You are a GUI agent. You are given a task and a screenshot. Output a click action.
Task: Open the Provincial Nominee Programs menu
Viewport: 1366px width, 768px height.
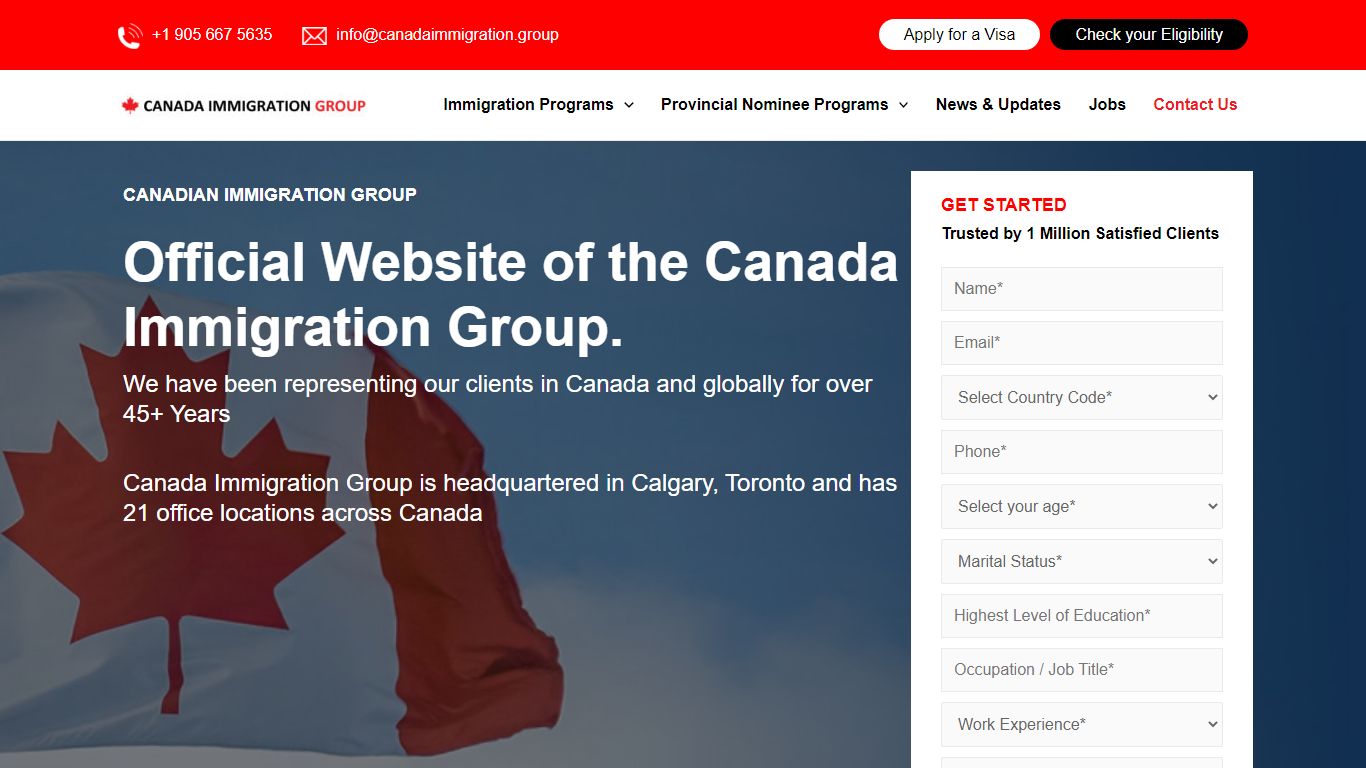pos(774,104)
